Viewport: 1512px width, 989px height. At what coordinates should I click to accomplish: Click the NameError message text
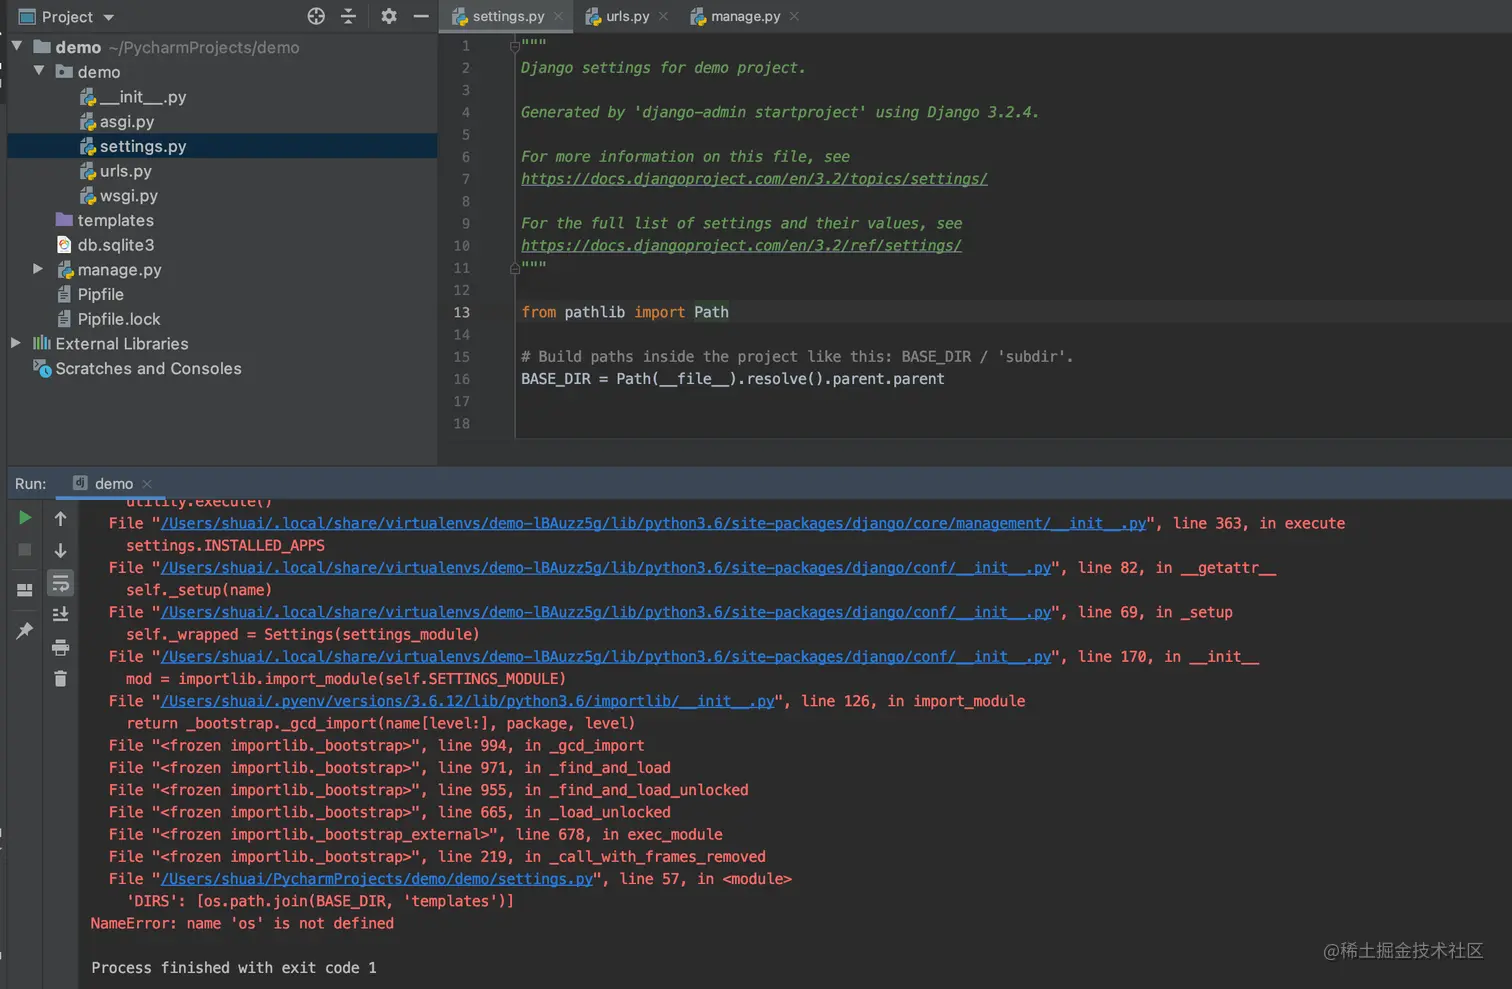point(242,923)
